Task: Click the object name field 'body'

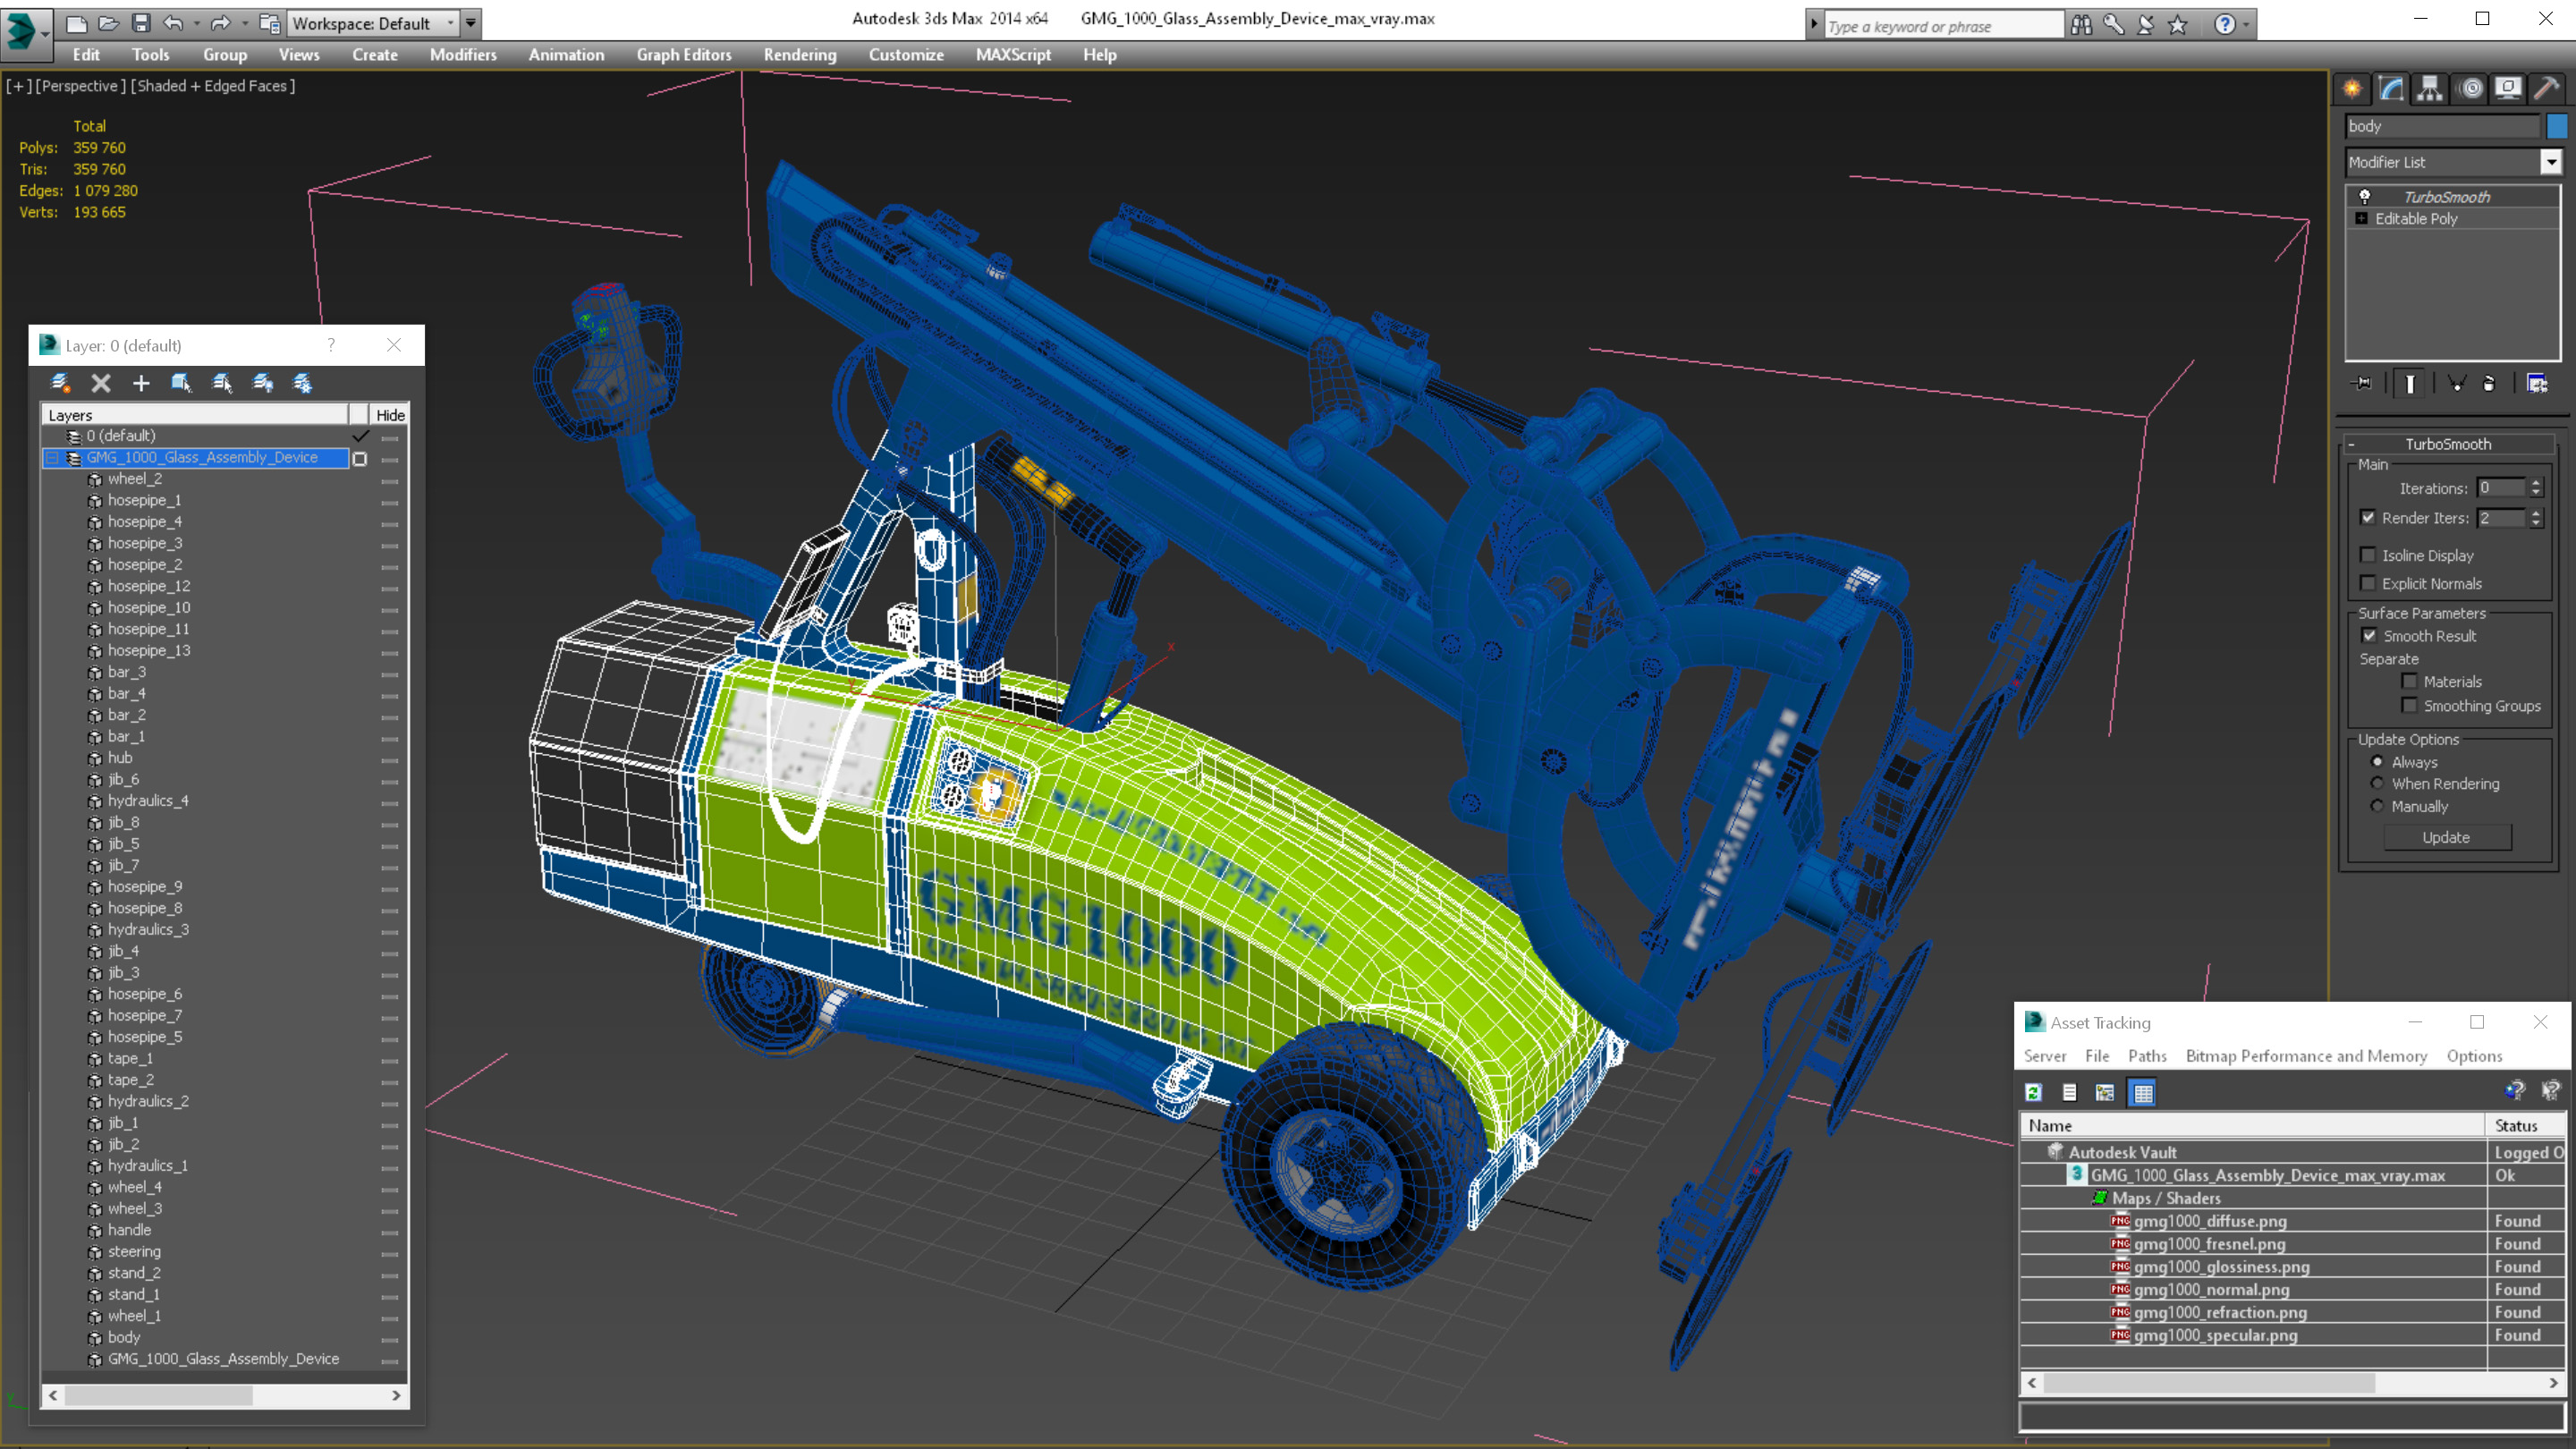Action: tap(2442, 126)
